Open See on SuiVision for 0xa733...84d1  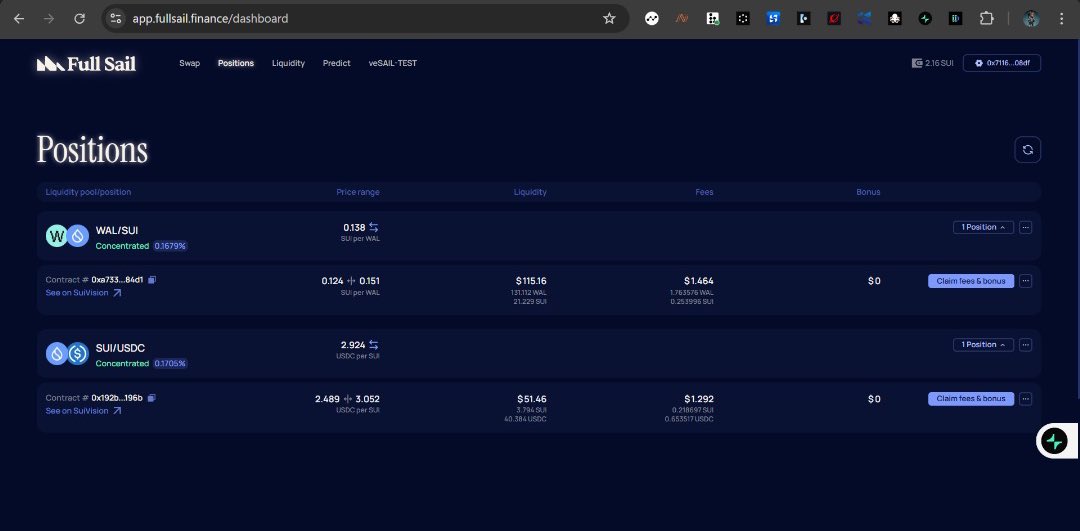[83, 293]
